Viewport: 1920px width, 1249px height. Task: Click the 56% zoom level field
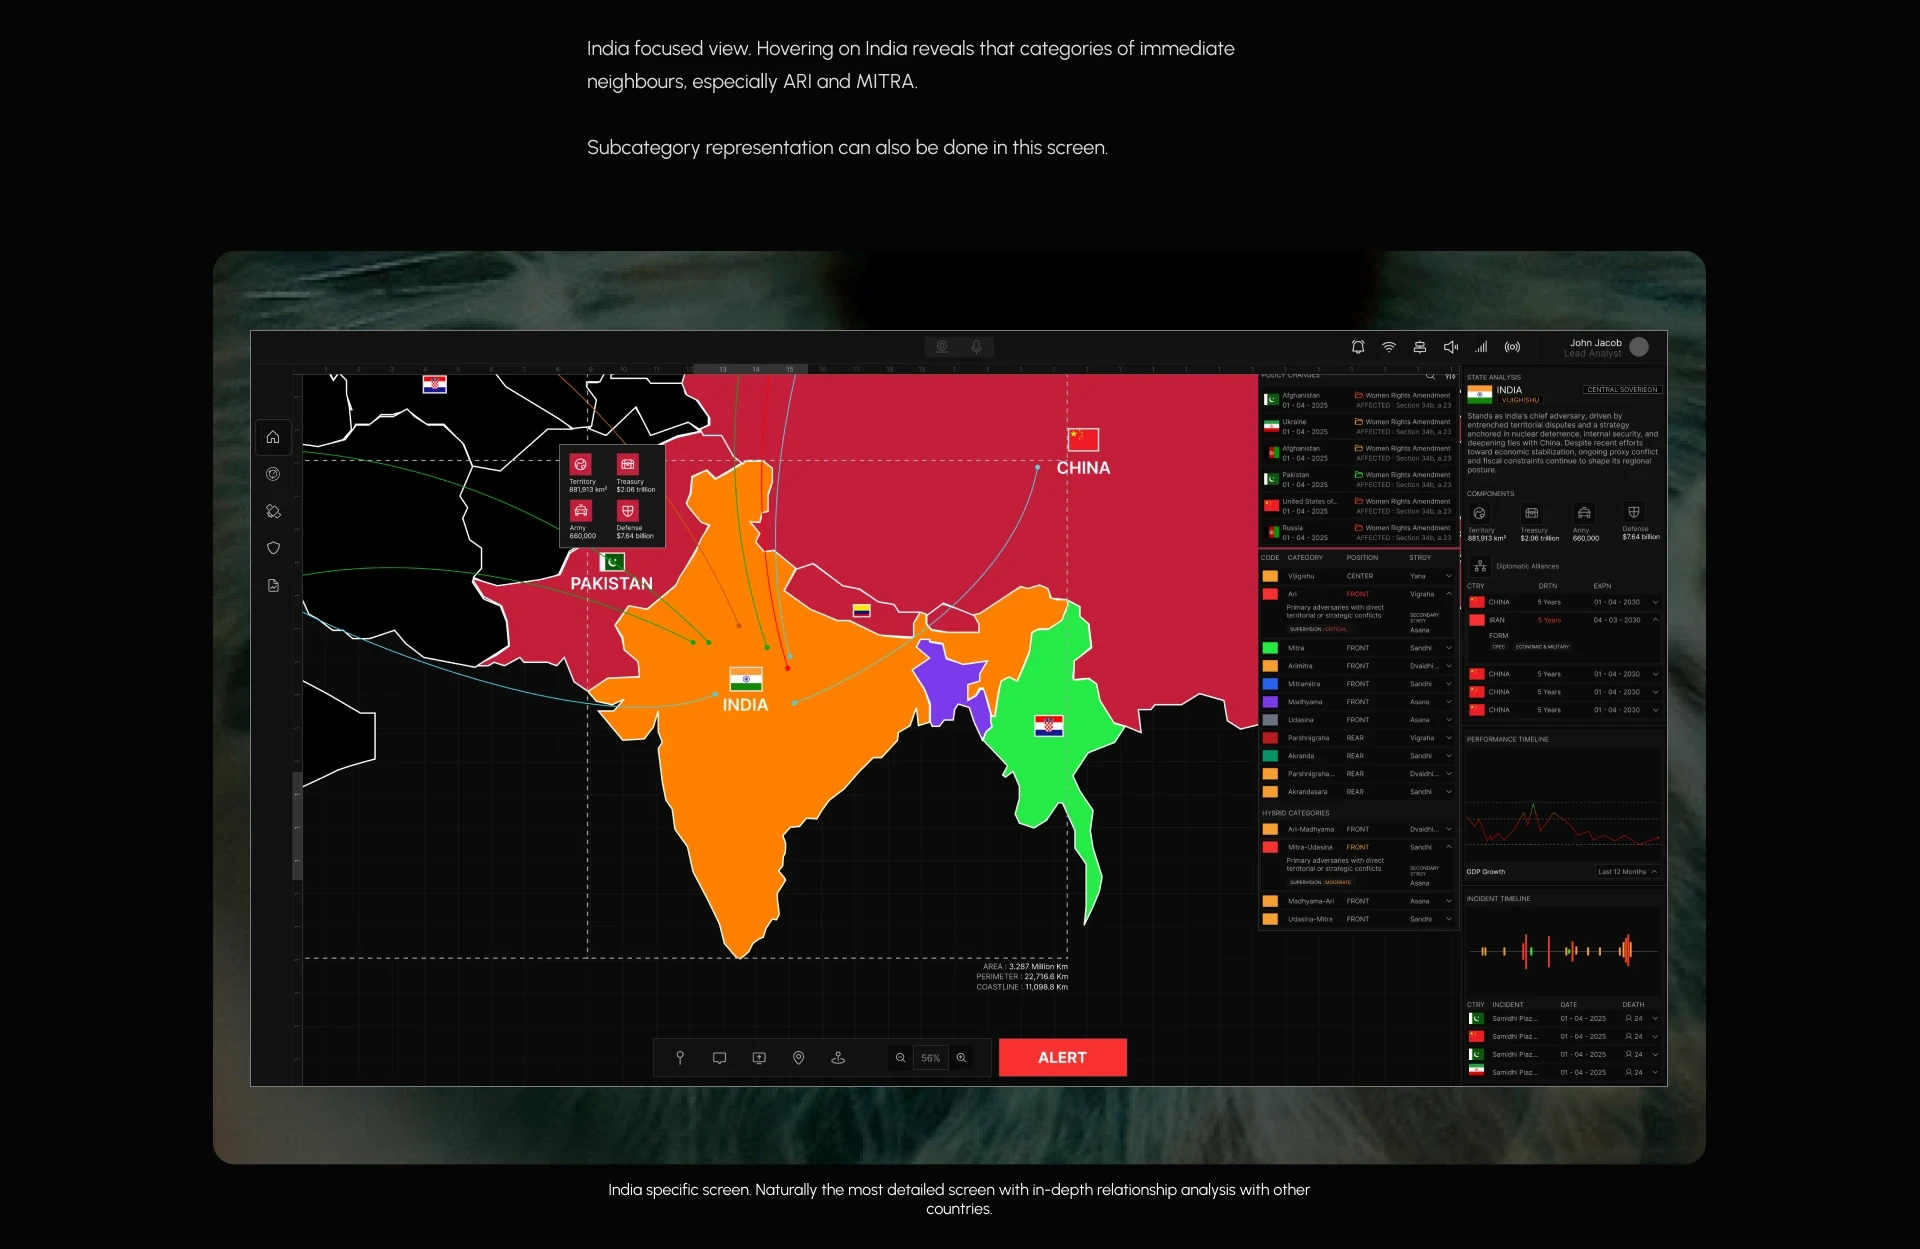pos(930,1057)
